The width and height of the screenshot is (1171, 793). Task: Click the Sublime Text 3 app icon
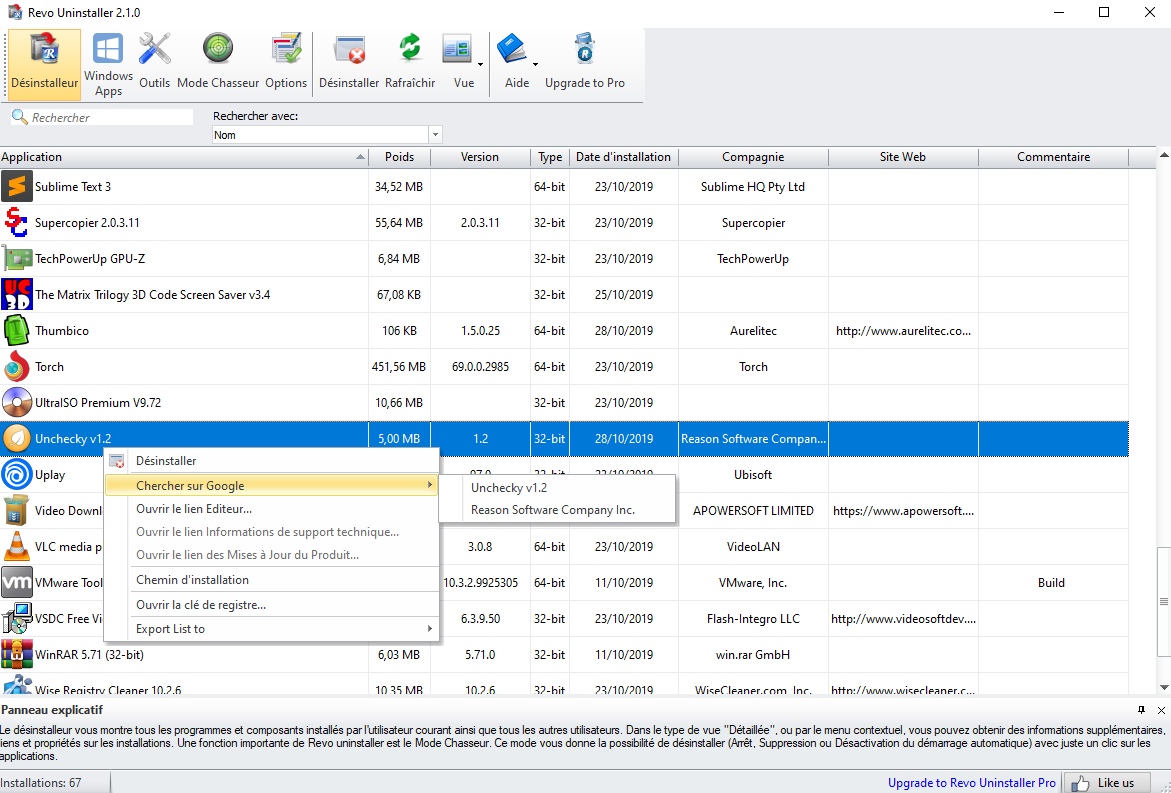tap(16, 187)
